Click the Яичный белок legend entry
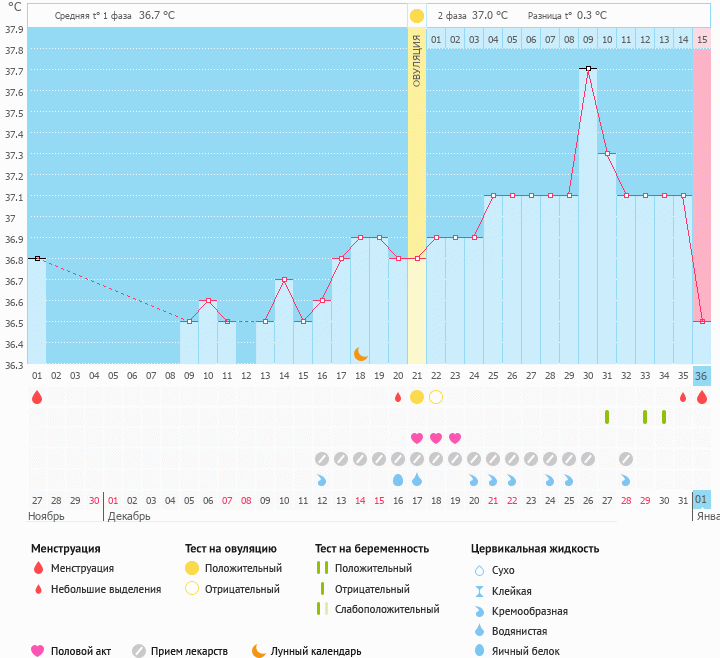720x658 pixels. point(530,651)
